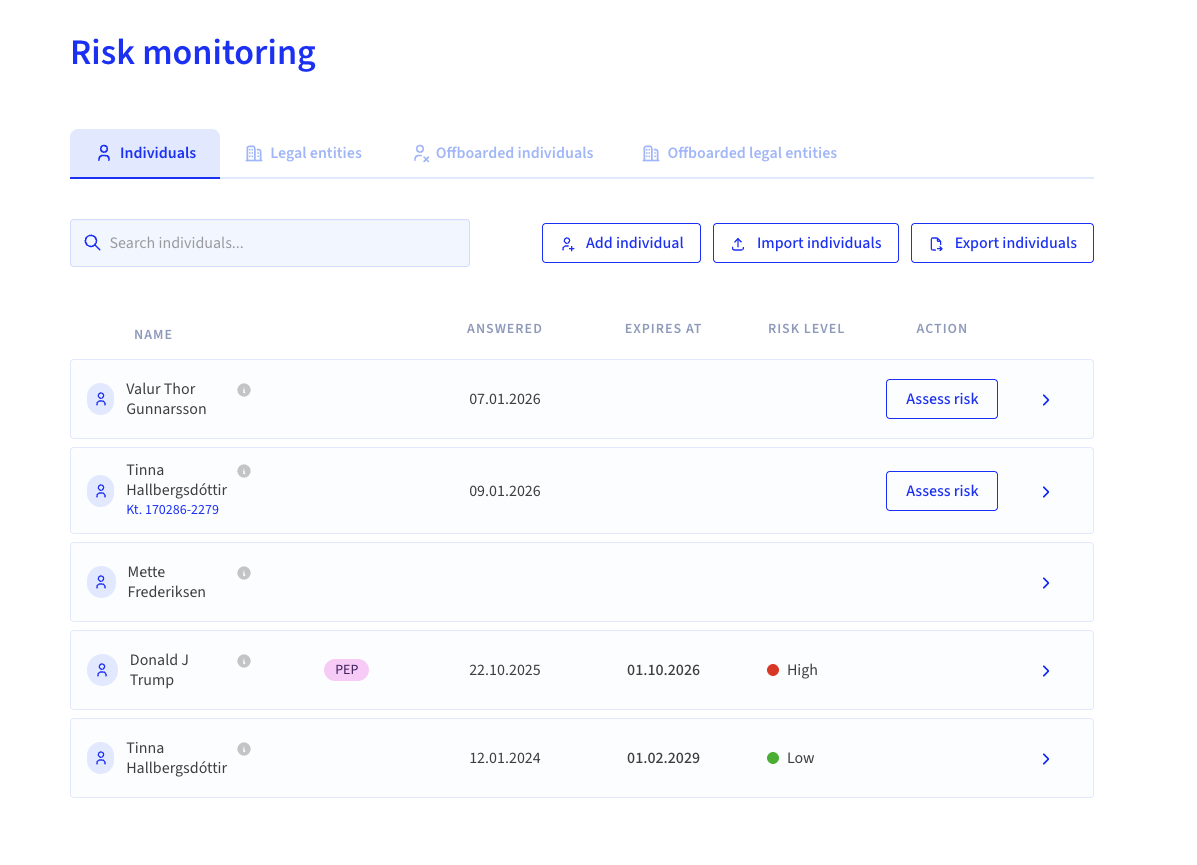Viewport: 1197px width, 865px height.
Task: Click info icon beside Valur Thor Gunnarsson
Action: tap(244, 390)
